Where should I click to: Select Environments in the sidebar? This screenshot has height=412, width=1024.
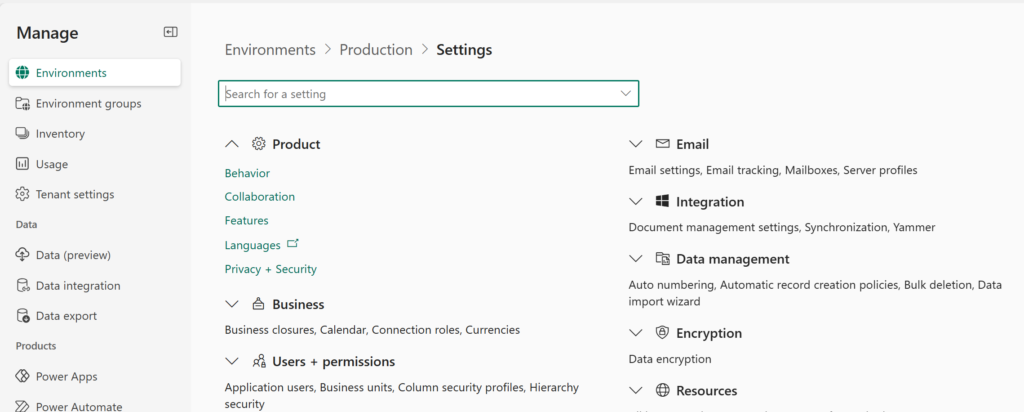(x=95, y=72)
